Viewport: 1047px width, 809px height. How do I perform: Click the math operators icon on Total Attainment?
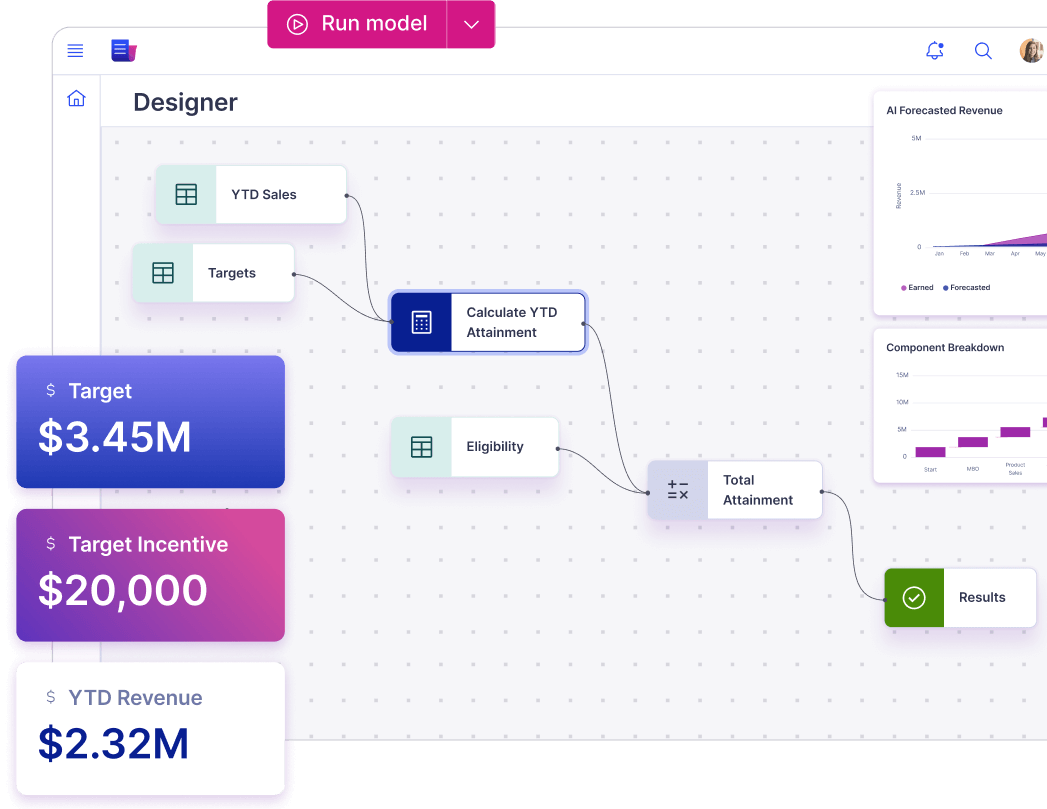pyautogui.click(x=678, y=490)
